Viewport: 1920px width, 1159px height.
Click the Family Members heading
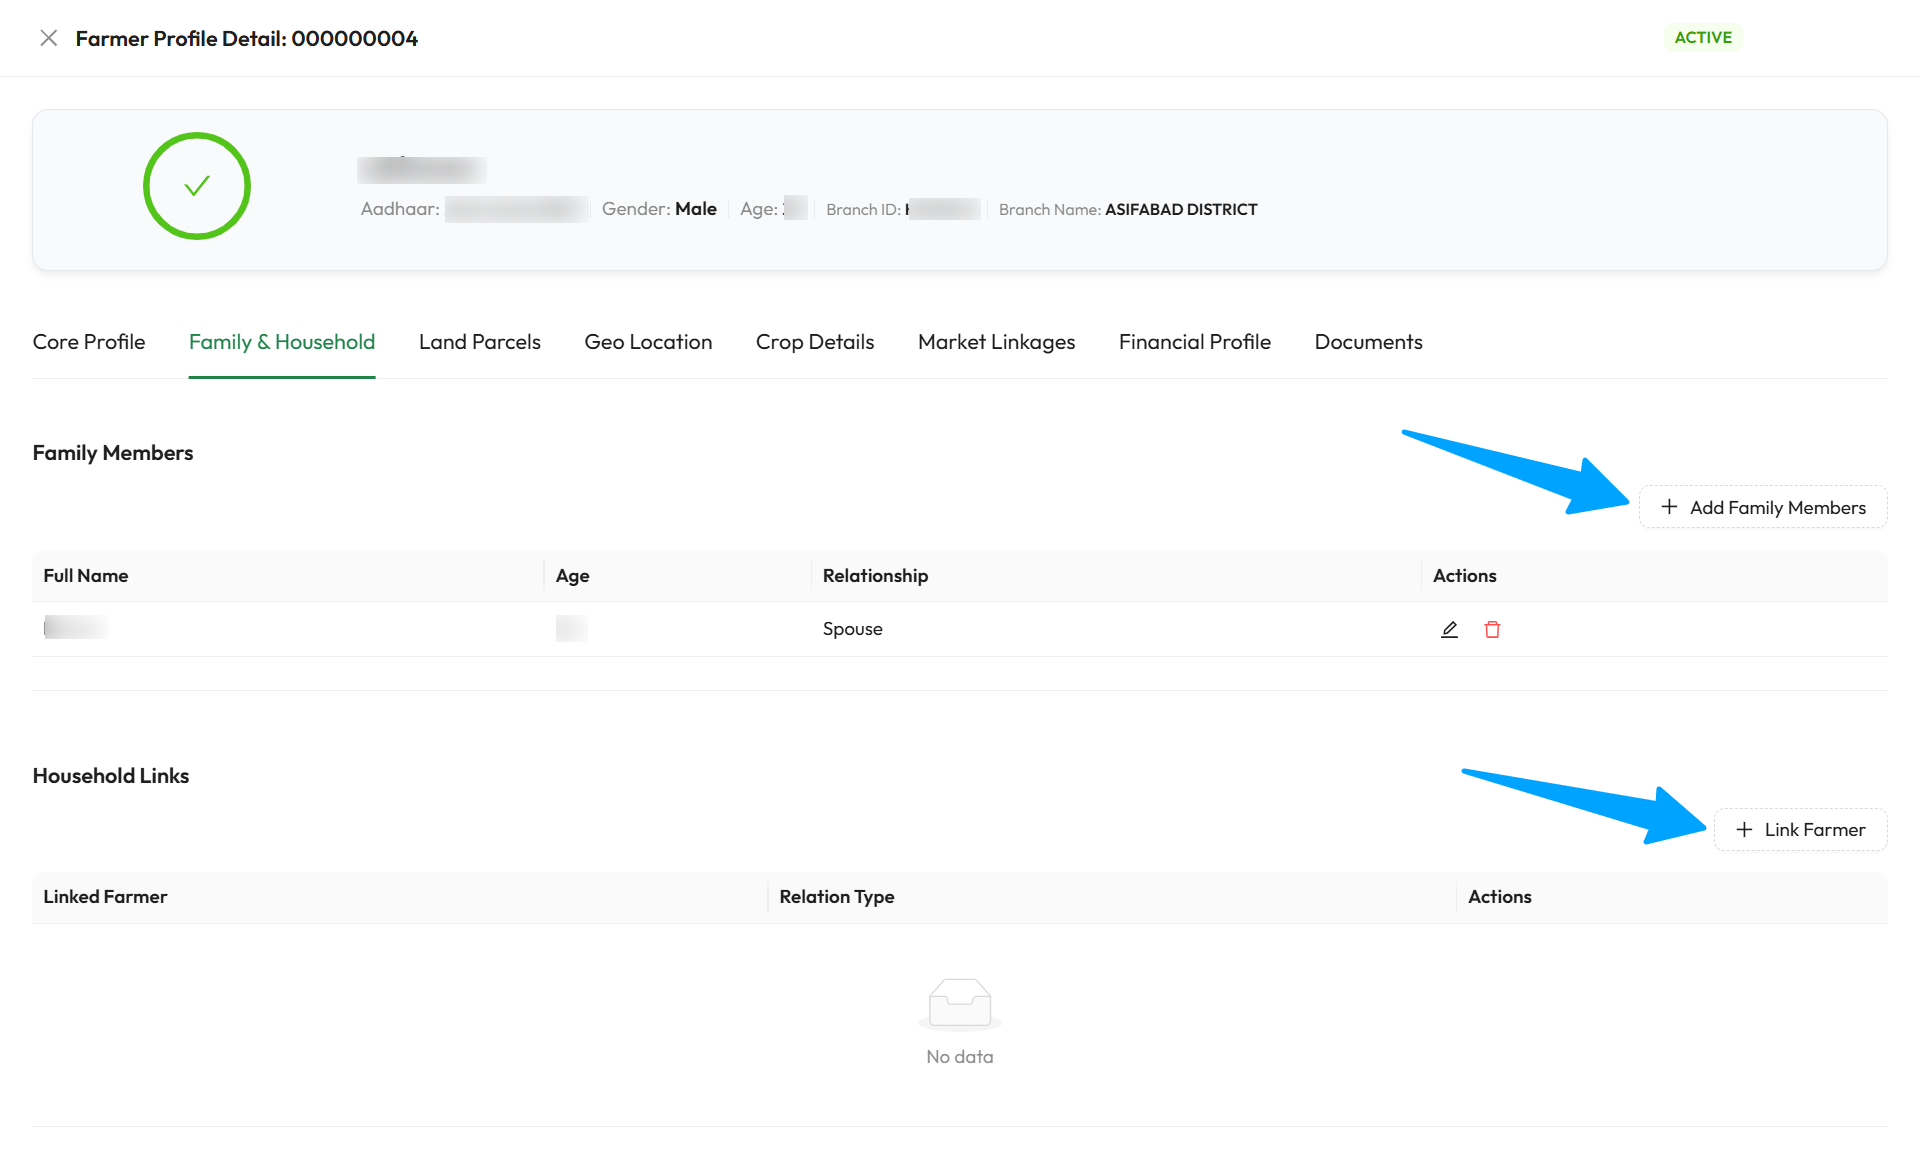click(x=113, y=453)
